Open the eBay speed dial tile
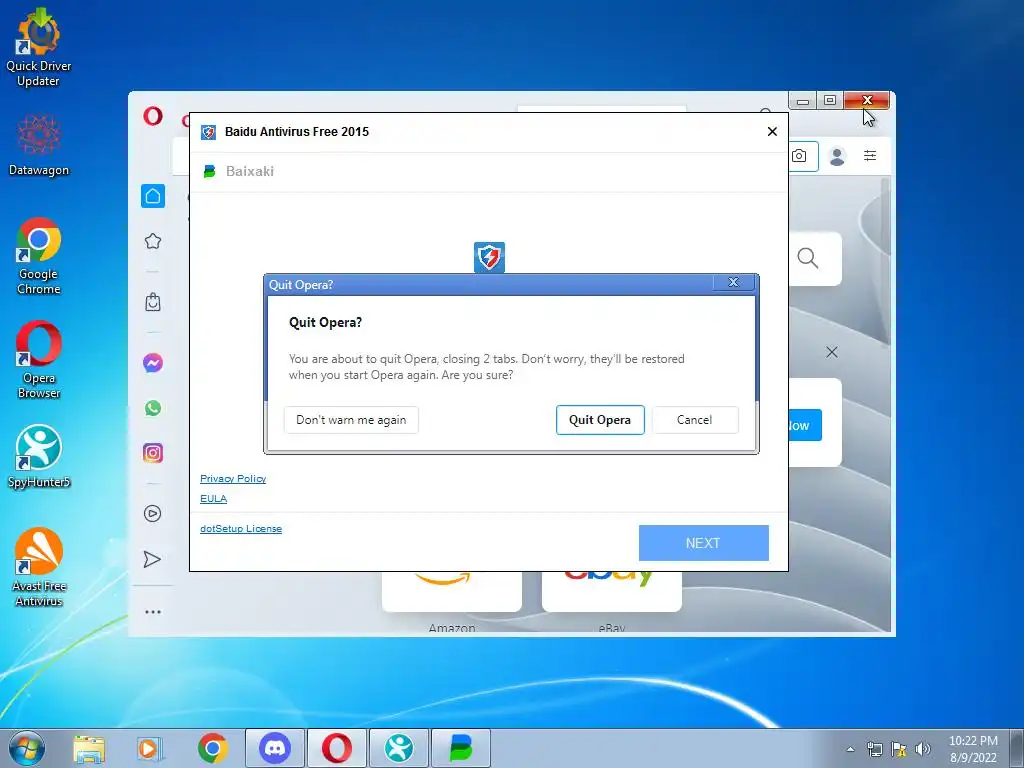The width and height of the screenshot is (1024, 768). [611, 592]
